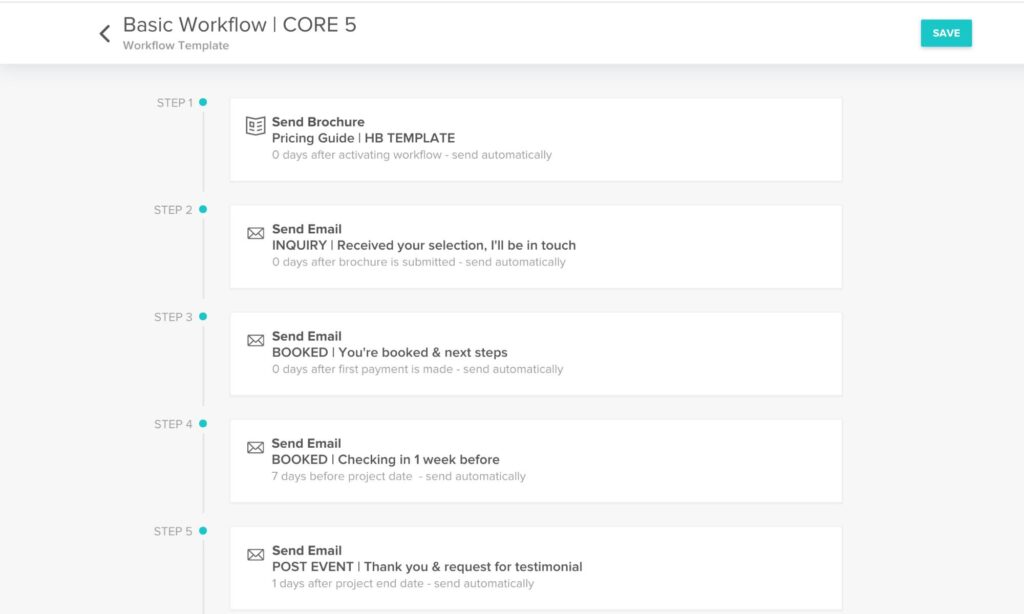
Task: Click the teal dot beside STEP 3
Action: pos(203,316)
